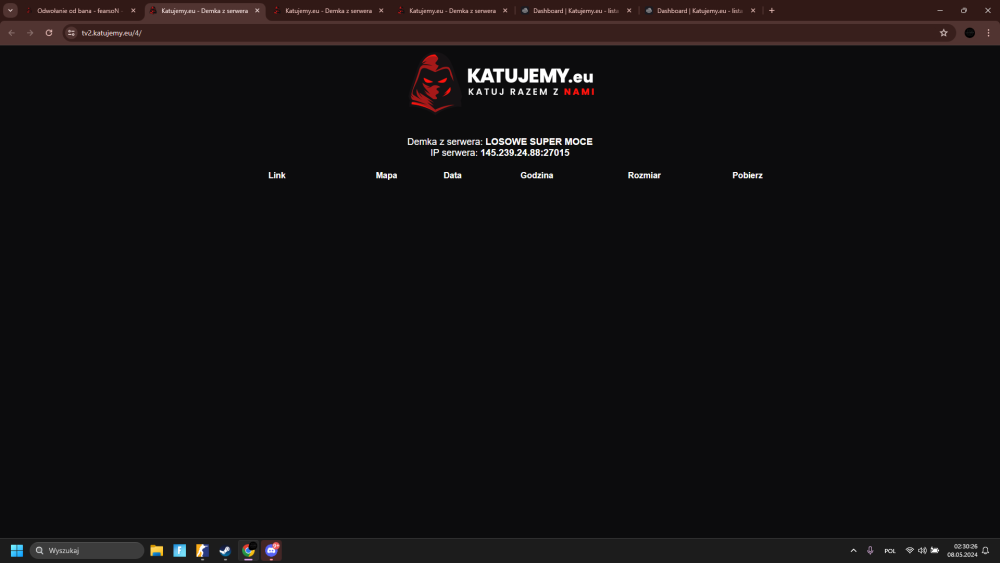This screenshot has width=1000, height=563.
Task: Close the active Katujemy.eu tab
Action: click(x=257, y=11)
